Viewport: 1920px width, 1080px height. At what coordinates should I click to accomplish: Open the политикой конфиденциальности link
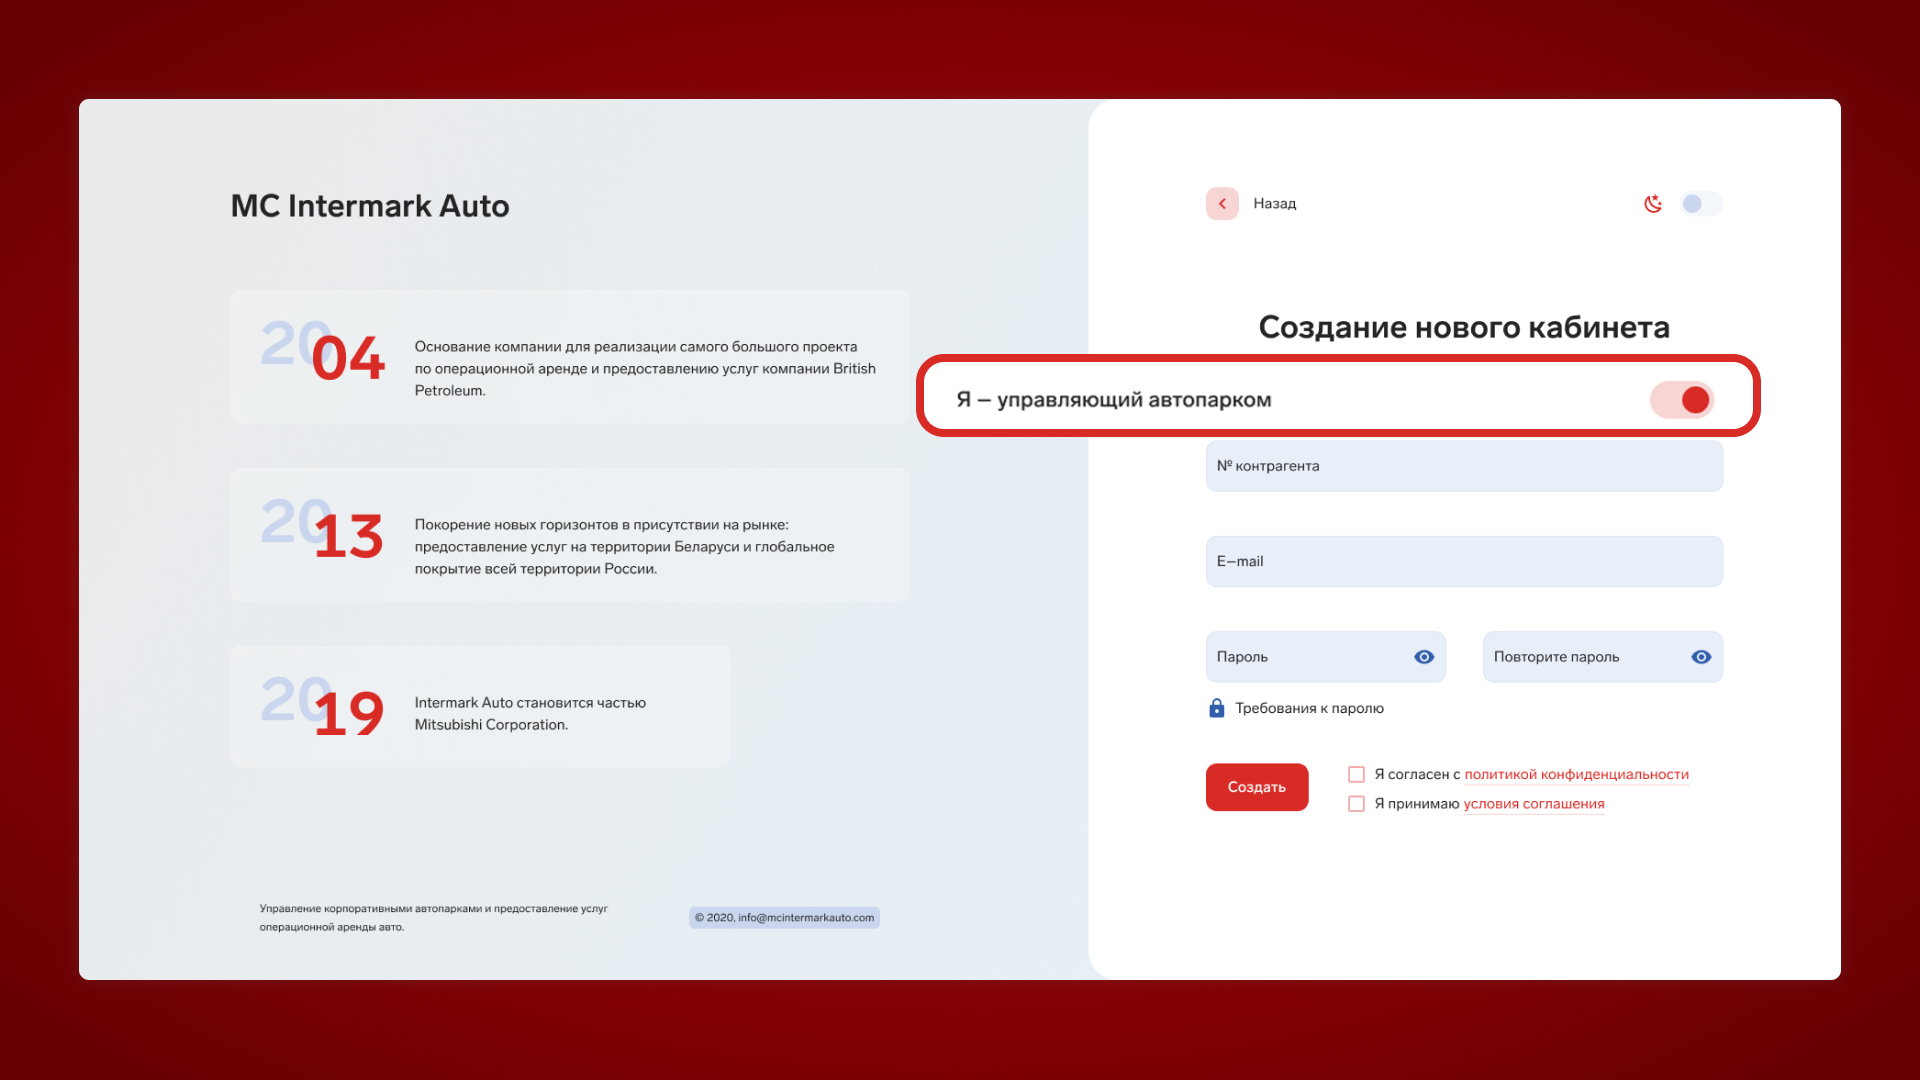tap(1576, 774)
